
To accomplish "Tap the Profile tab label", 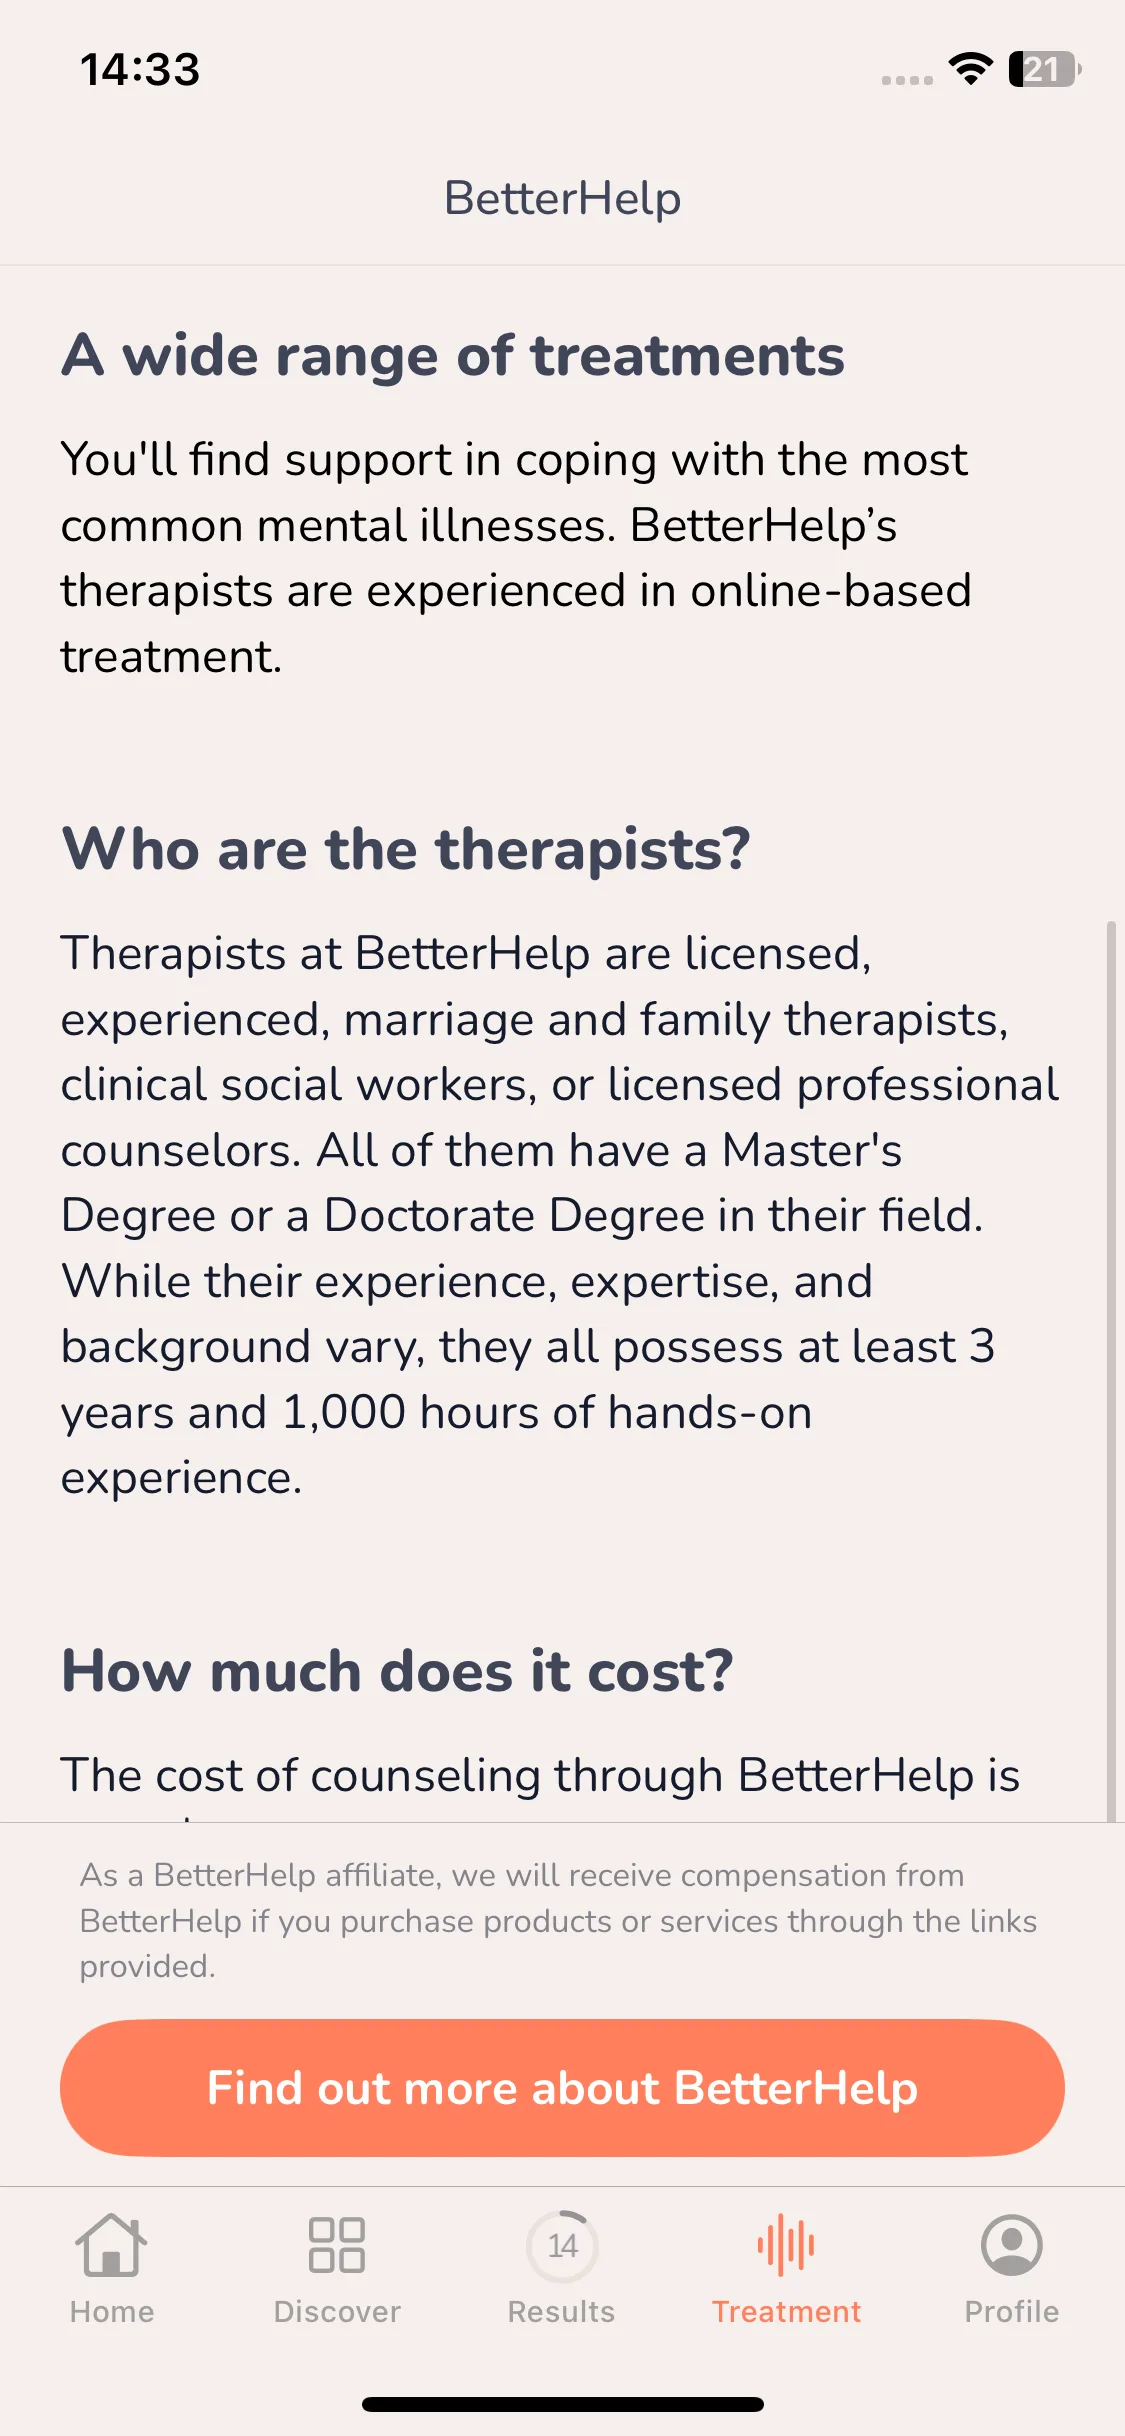I will coord(1011,2312).
